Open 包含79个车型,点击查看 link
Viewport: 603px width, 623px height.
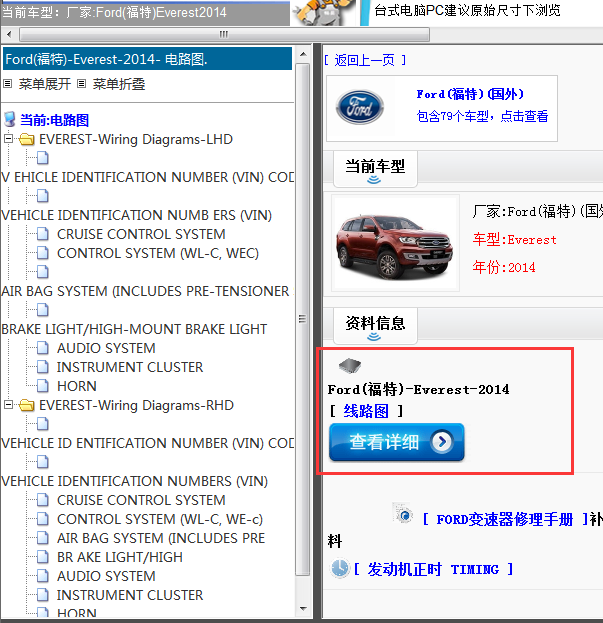click(x=482, y=116)
